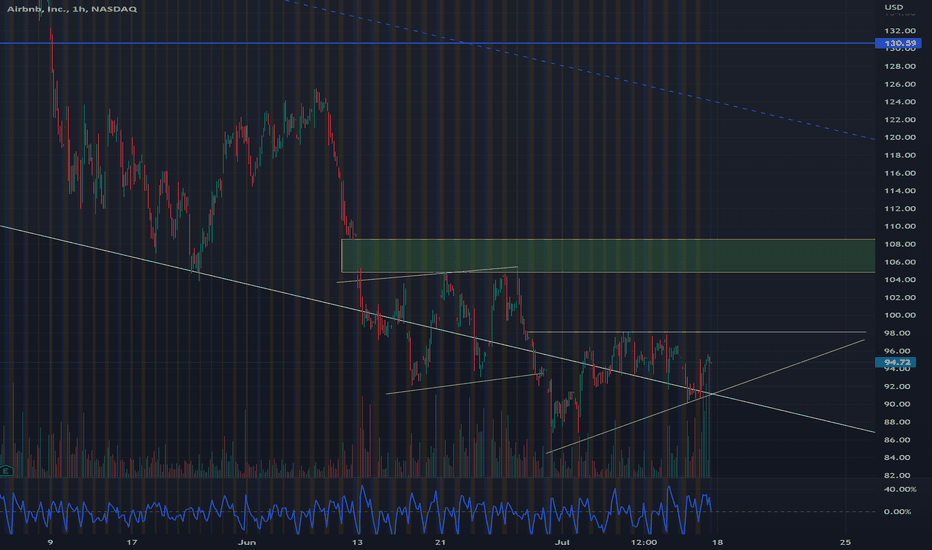The image size is (932, 550).
Task: Click the 126.00 price axis label
Action: click(x=899, y=84)
